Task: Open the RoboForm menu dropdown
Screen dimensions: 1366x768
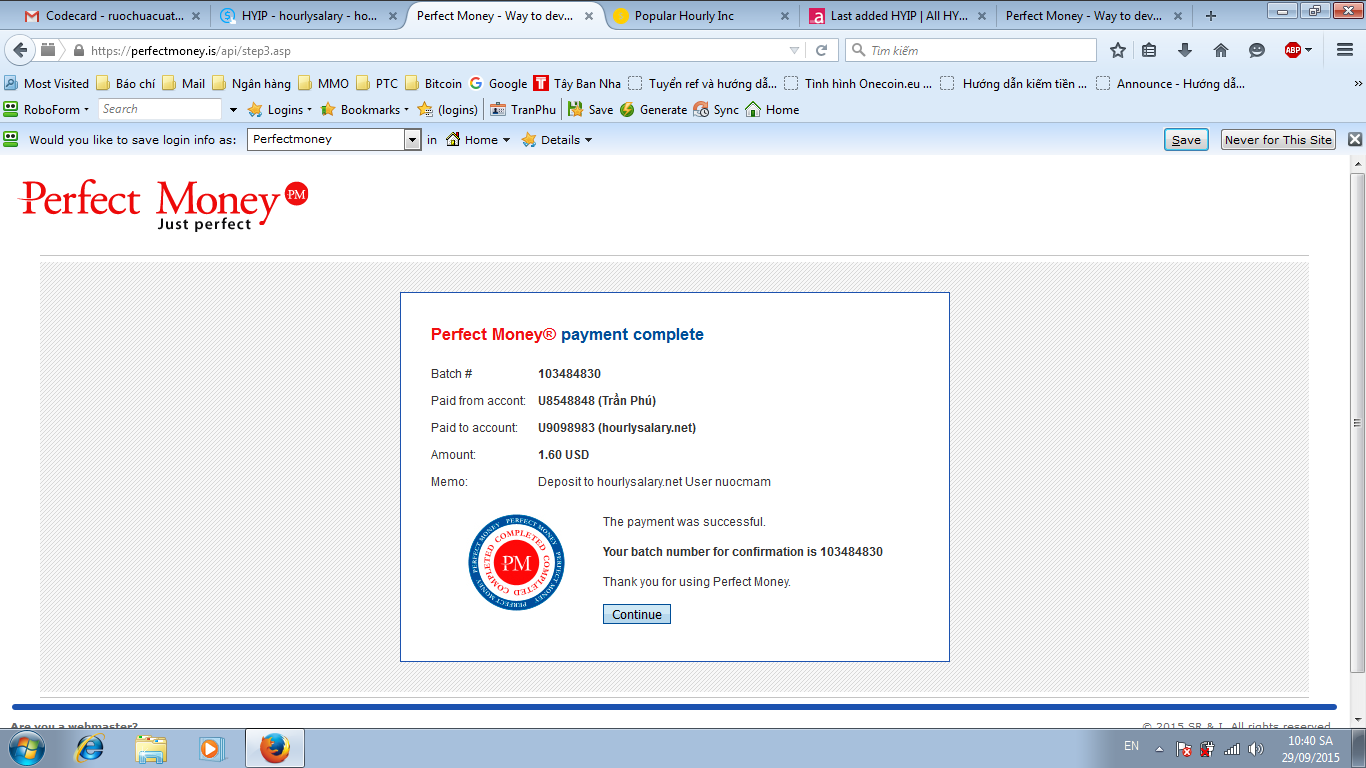Action: pos(46,110)
